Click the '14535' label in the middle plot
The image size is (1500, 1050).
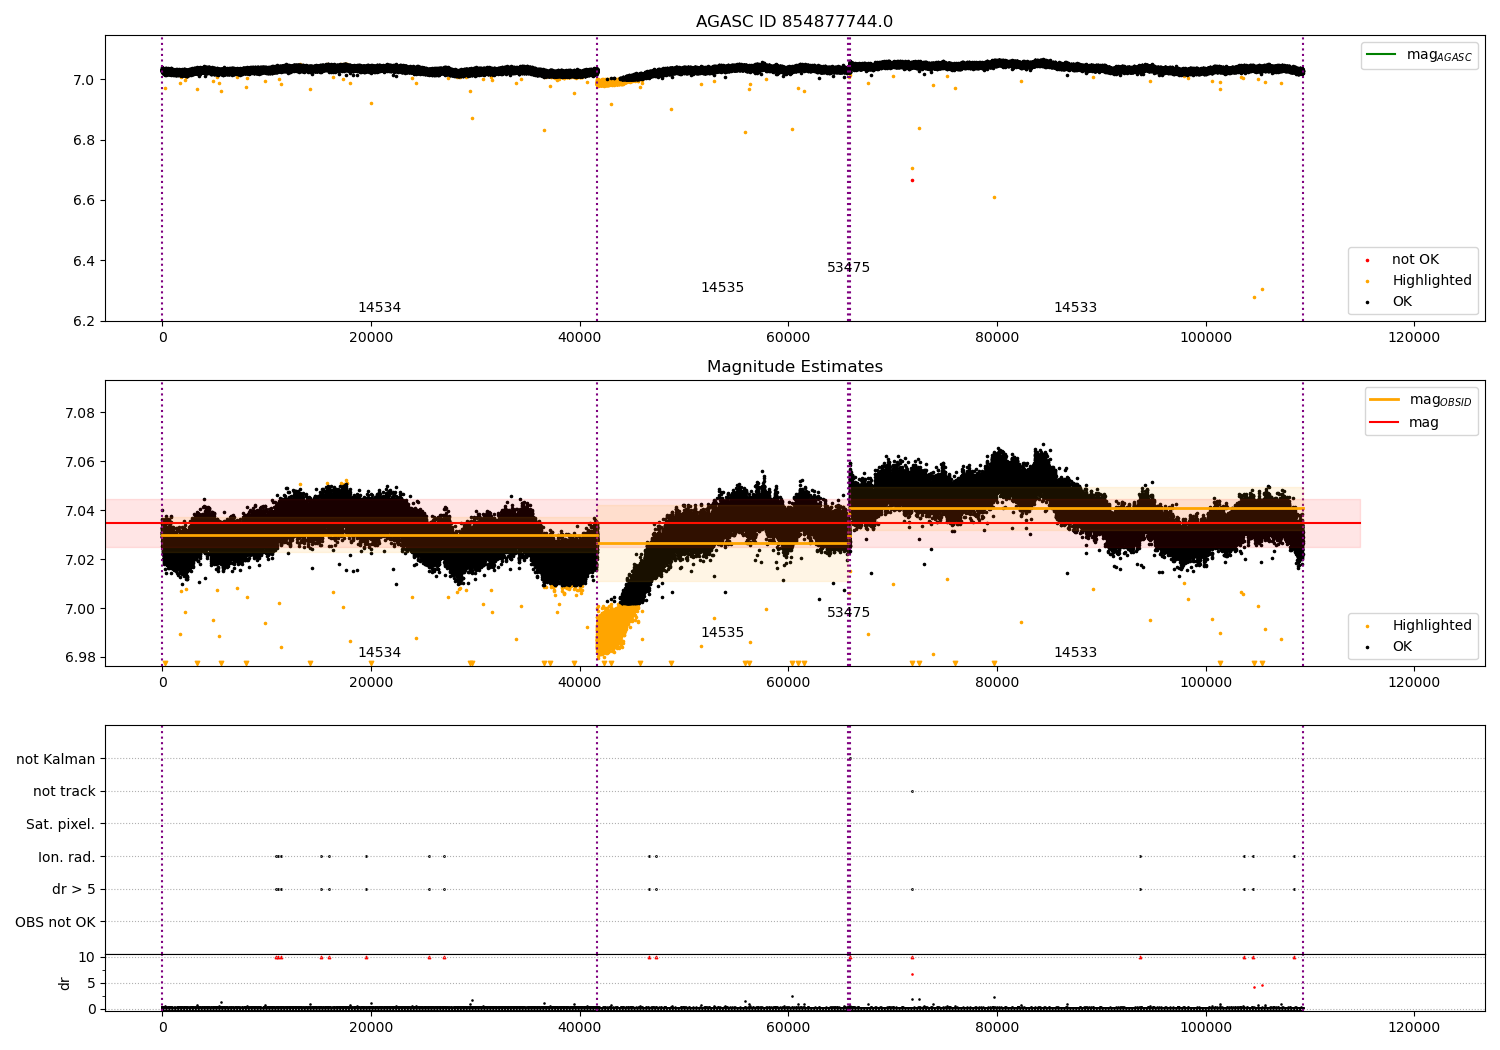722,633
